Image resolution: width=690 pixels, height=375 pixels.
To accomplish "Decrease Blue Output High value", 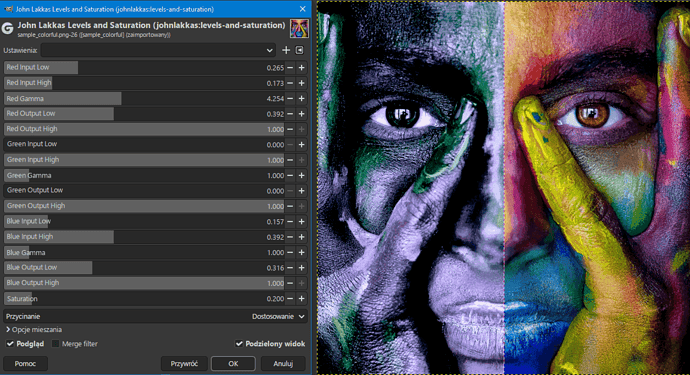I will click(290, 283).
